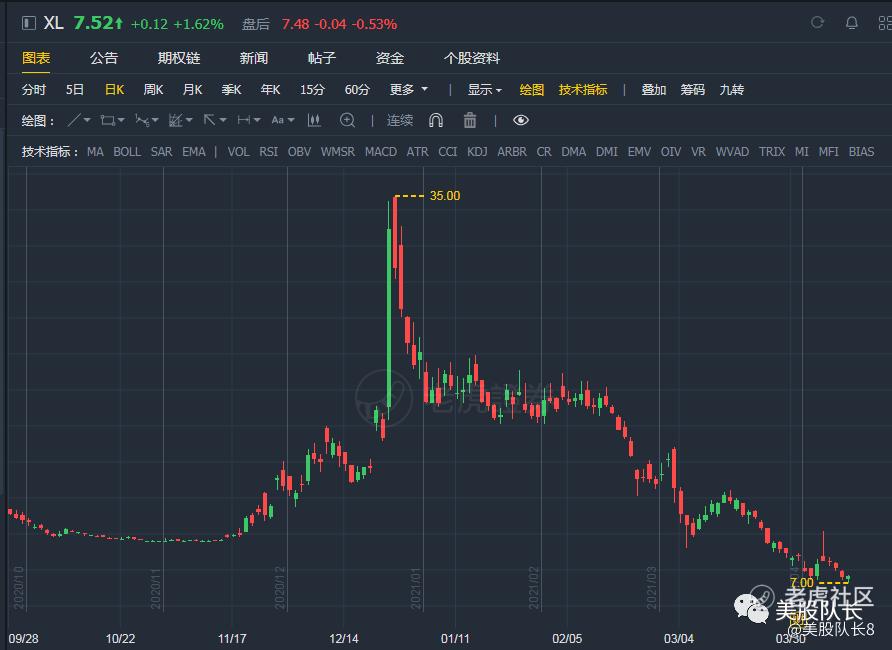Screen dimensions: 892x650
Task: Select the Aa text annotation tool
Action: coord(278,121)
